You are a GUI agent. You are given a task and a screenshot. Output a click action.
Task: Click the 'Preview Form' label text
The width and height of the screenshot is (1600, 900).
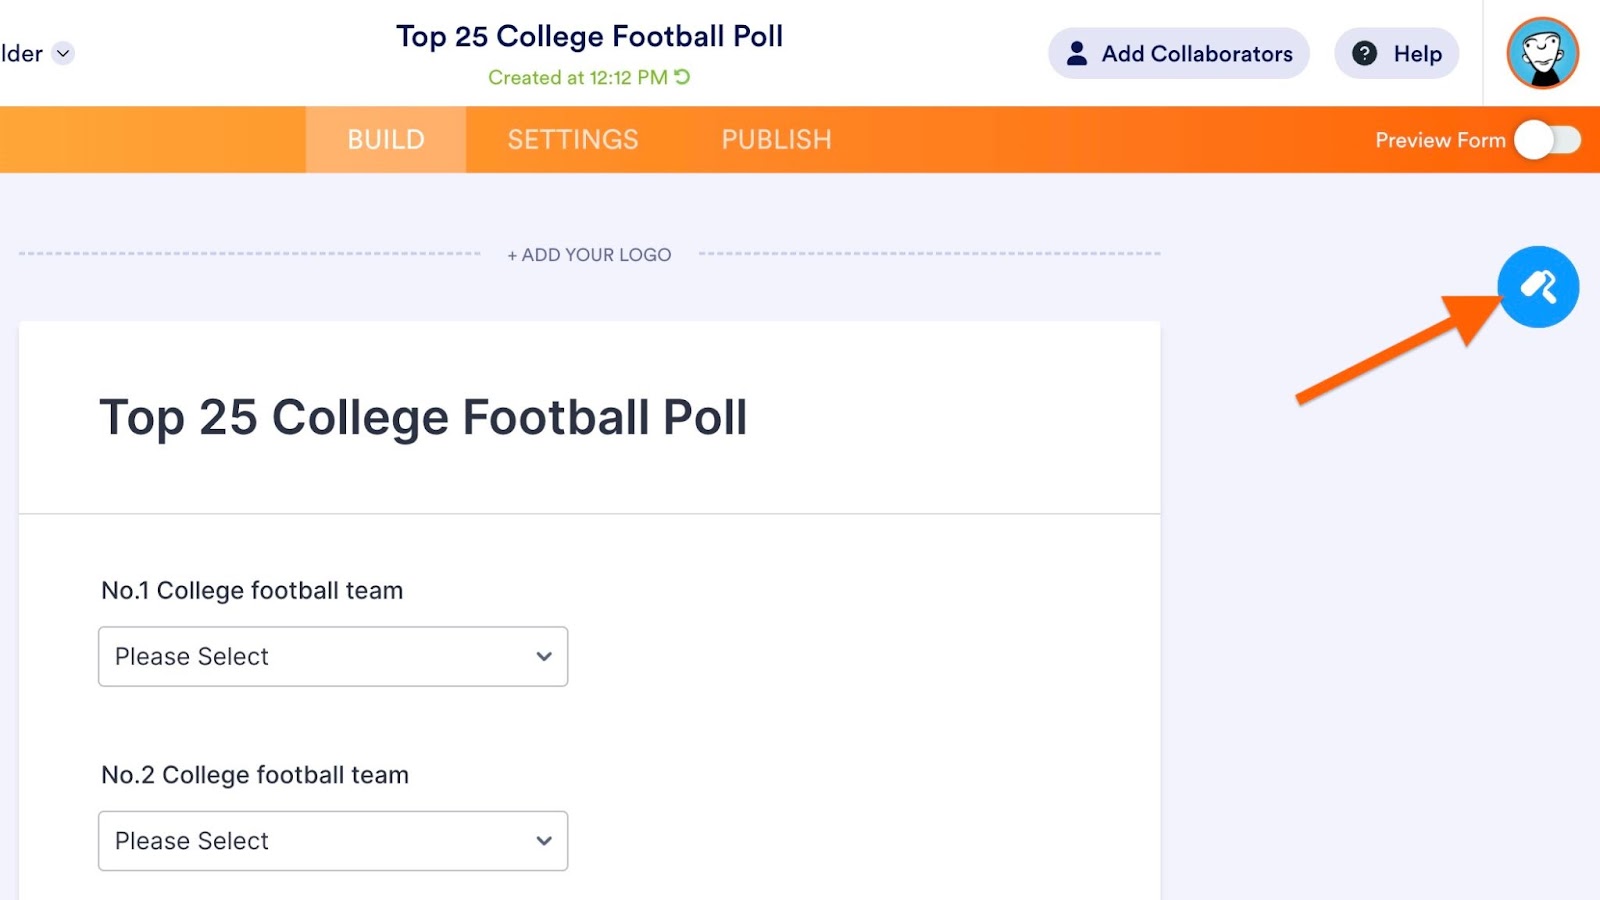[x=1440, y=141]
